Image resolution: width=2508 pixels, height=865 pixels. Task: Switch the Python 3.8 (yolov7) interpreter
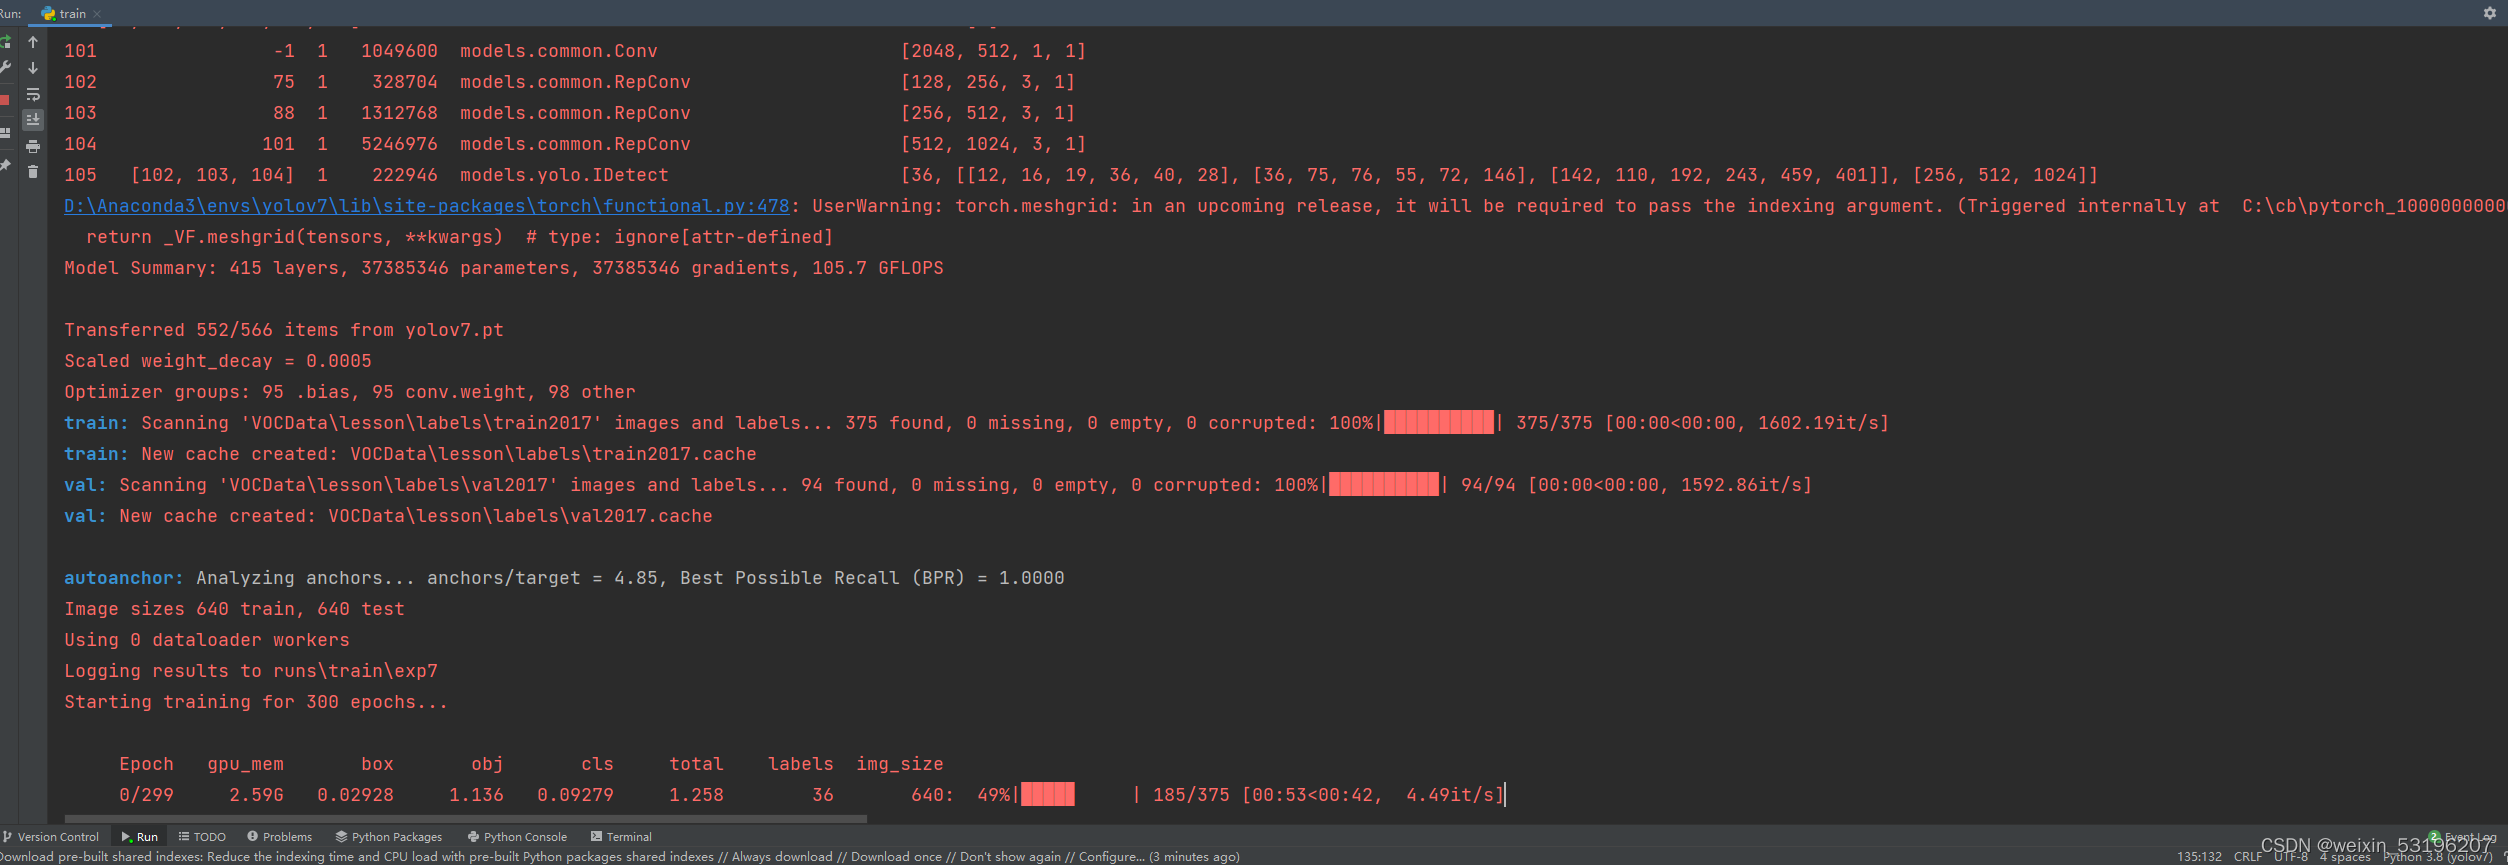point(2437,857)
